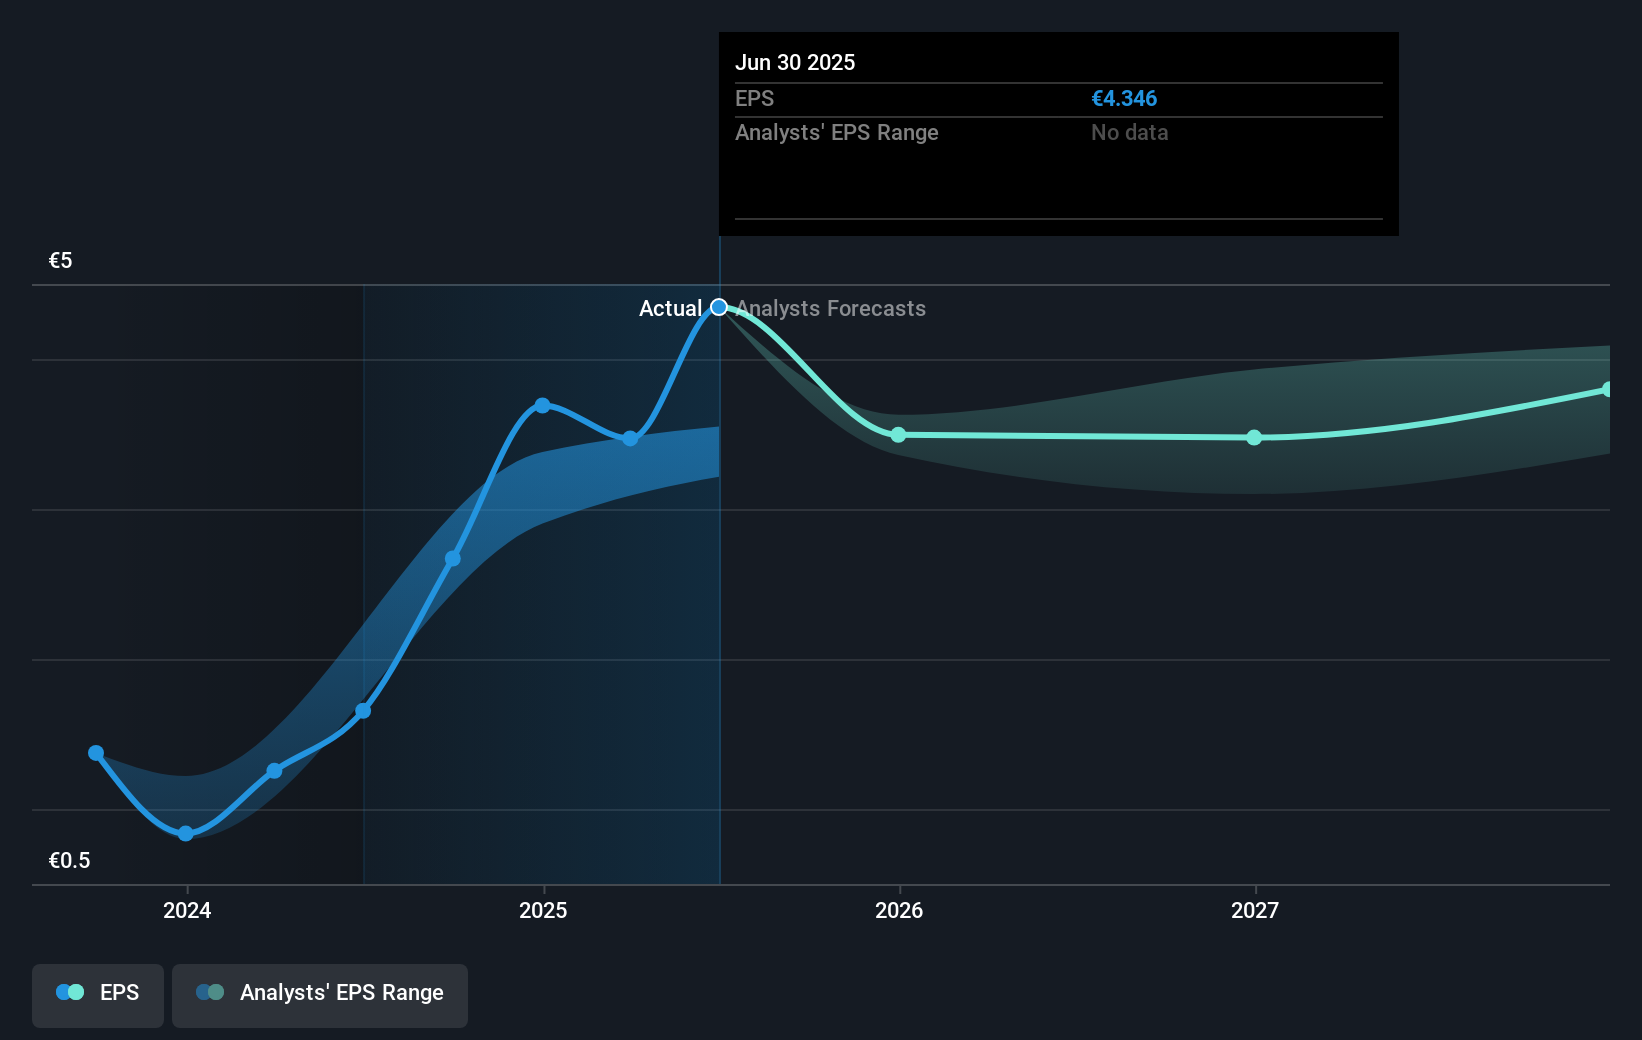Click the 2024 x-axis label
Image resolution: width=1642 pixels, height=1040 pixels.
(187, 910)
